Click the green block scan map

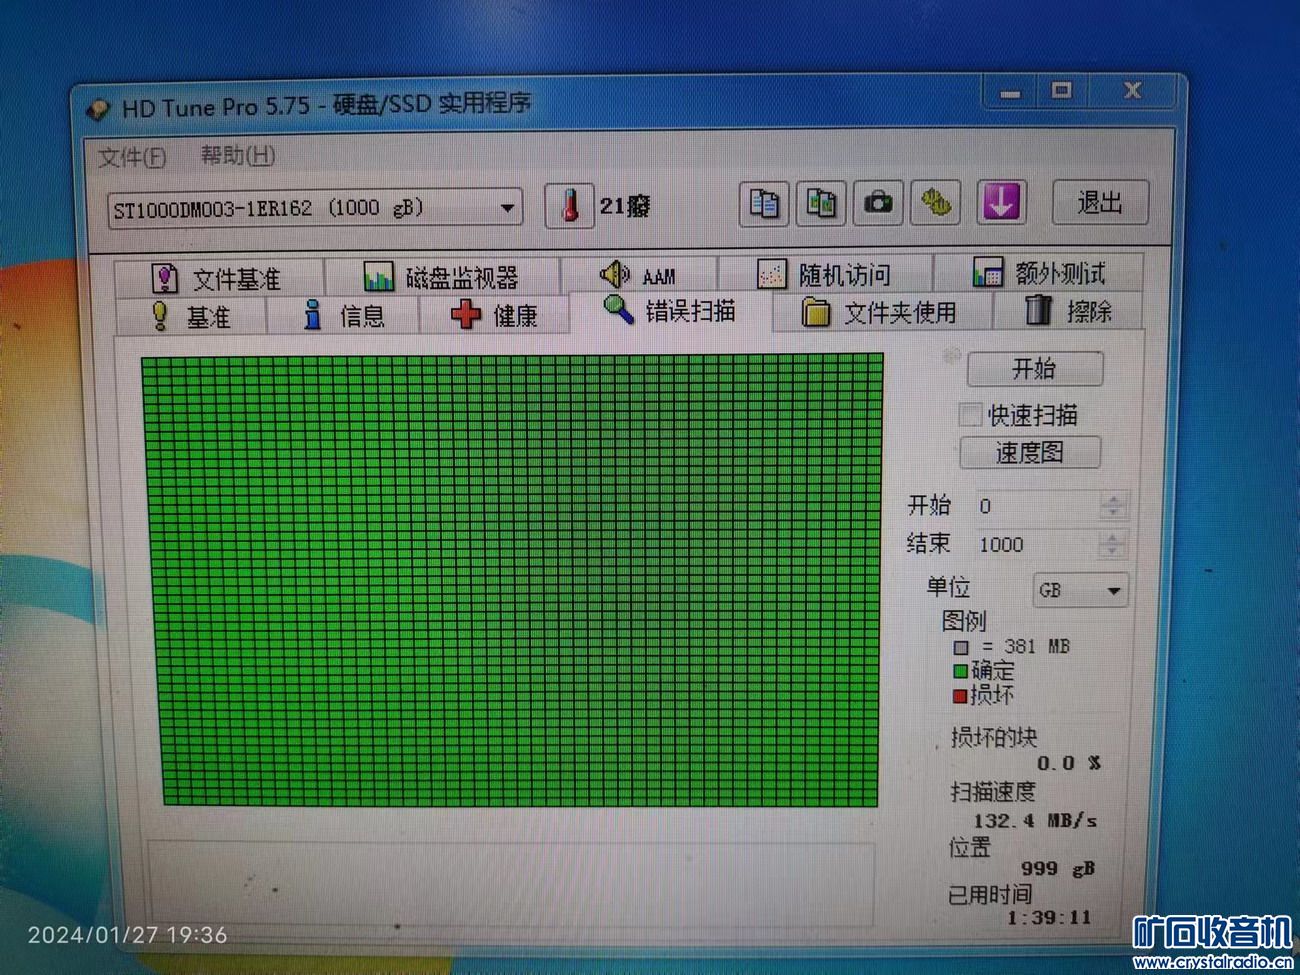click(514, 579)
